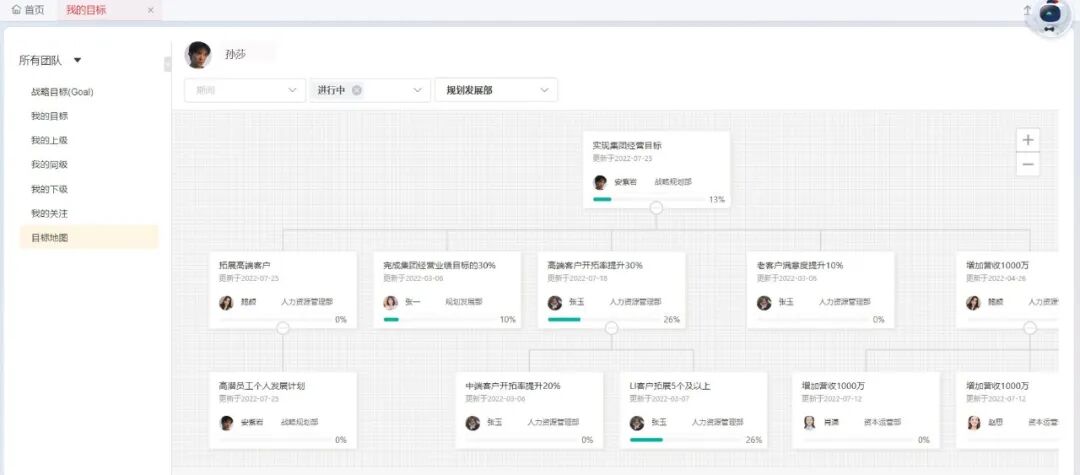
Task: Select 我的关注 in the sidebar
Action: (50, 213)
